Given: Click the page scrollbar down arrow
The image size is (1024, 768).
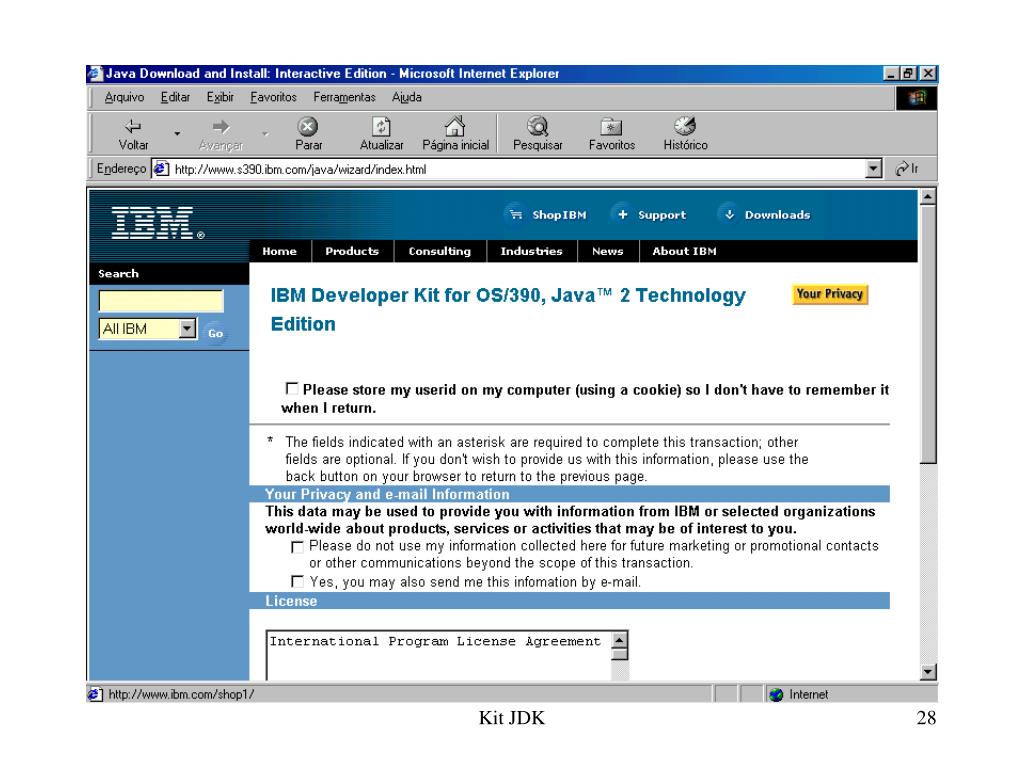Looking at the screenshot, I should point(928,671).
